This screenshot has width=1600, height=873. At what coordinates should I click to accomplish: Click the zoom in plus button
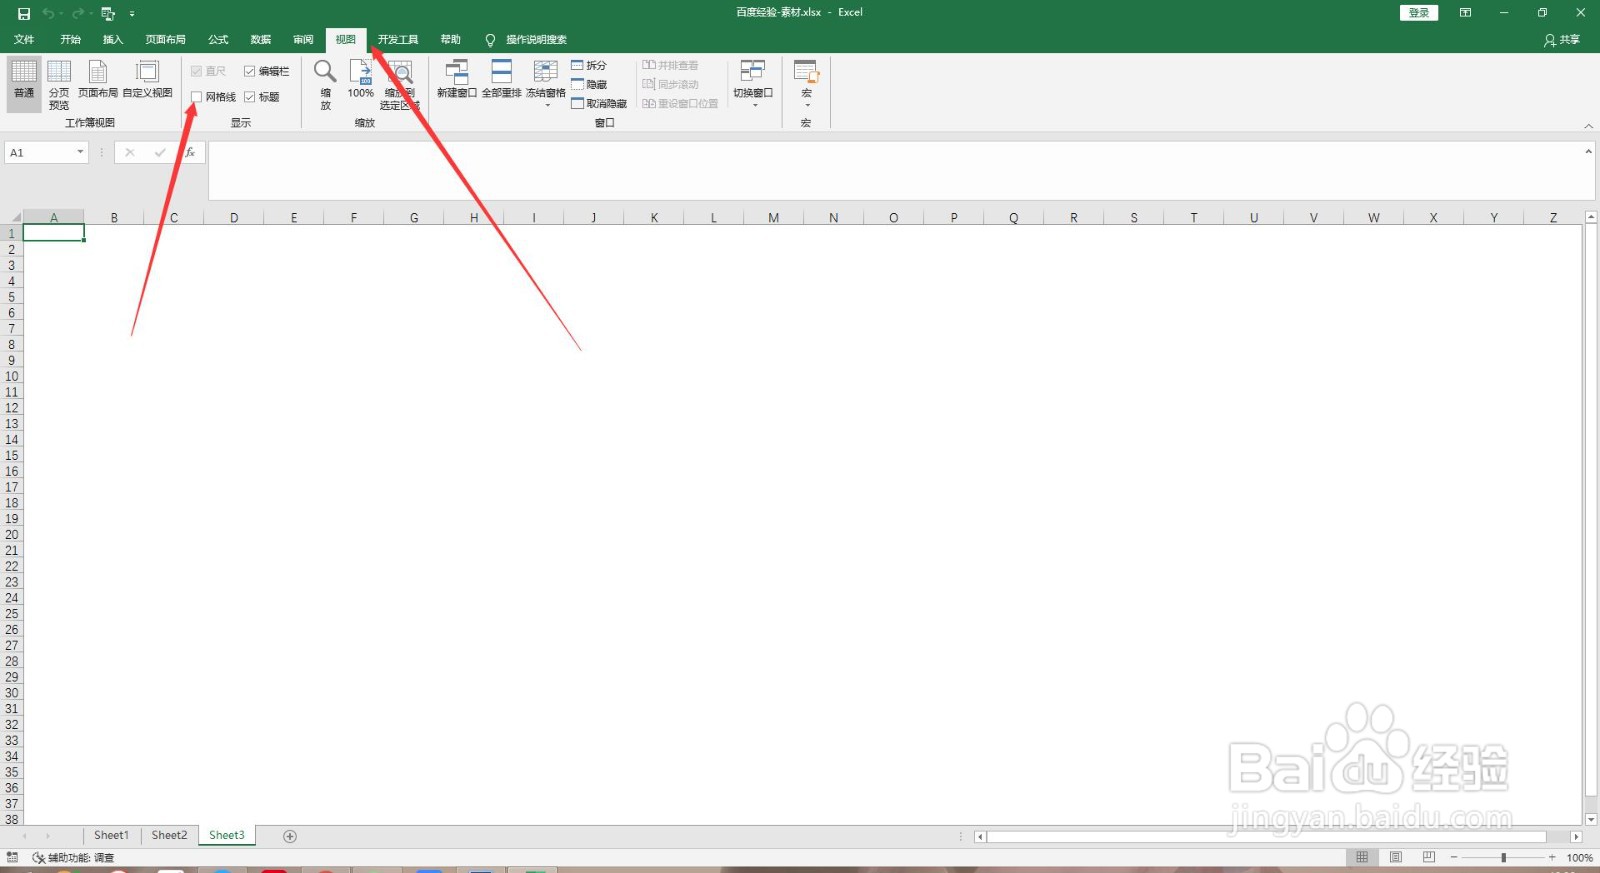click(x=1552, y=858)
